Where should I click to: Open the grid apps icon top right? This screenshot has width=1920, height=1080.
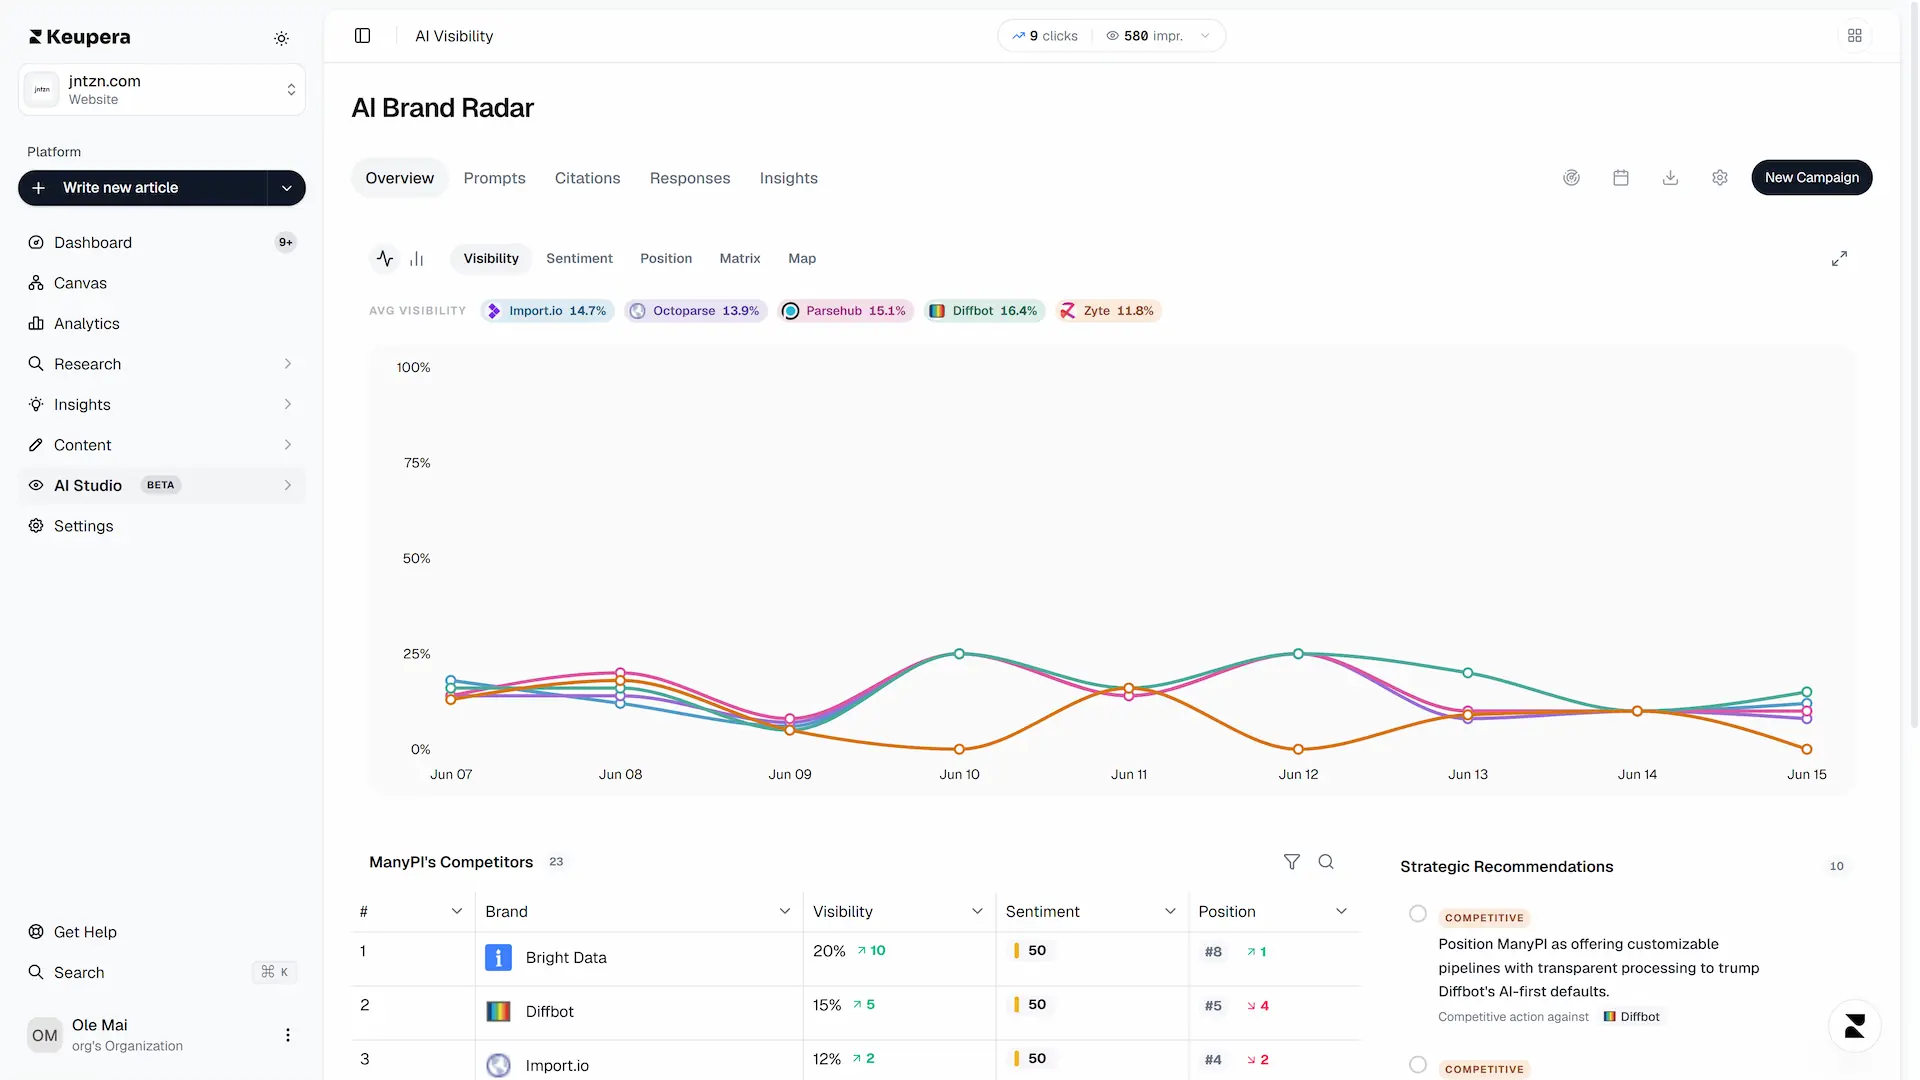1855,36
